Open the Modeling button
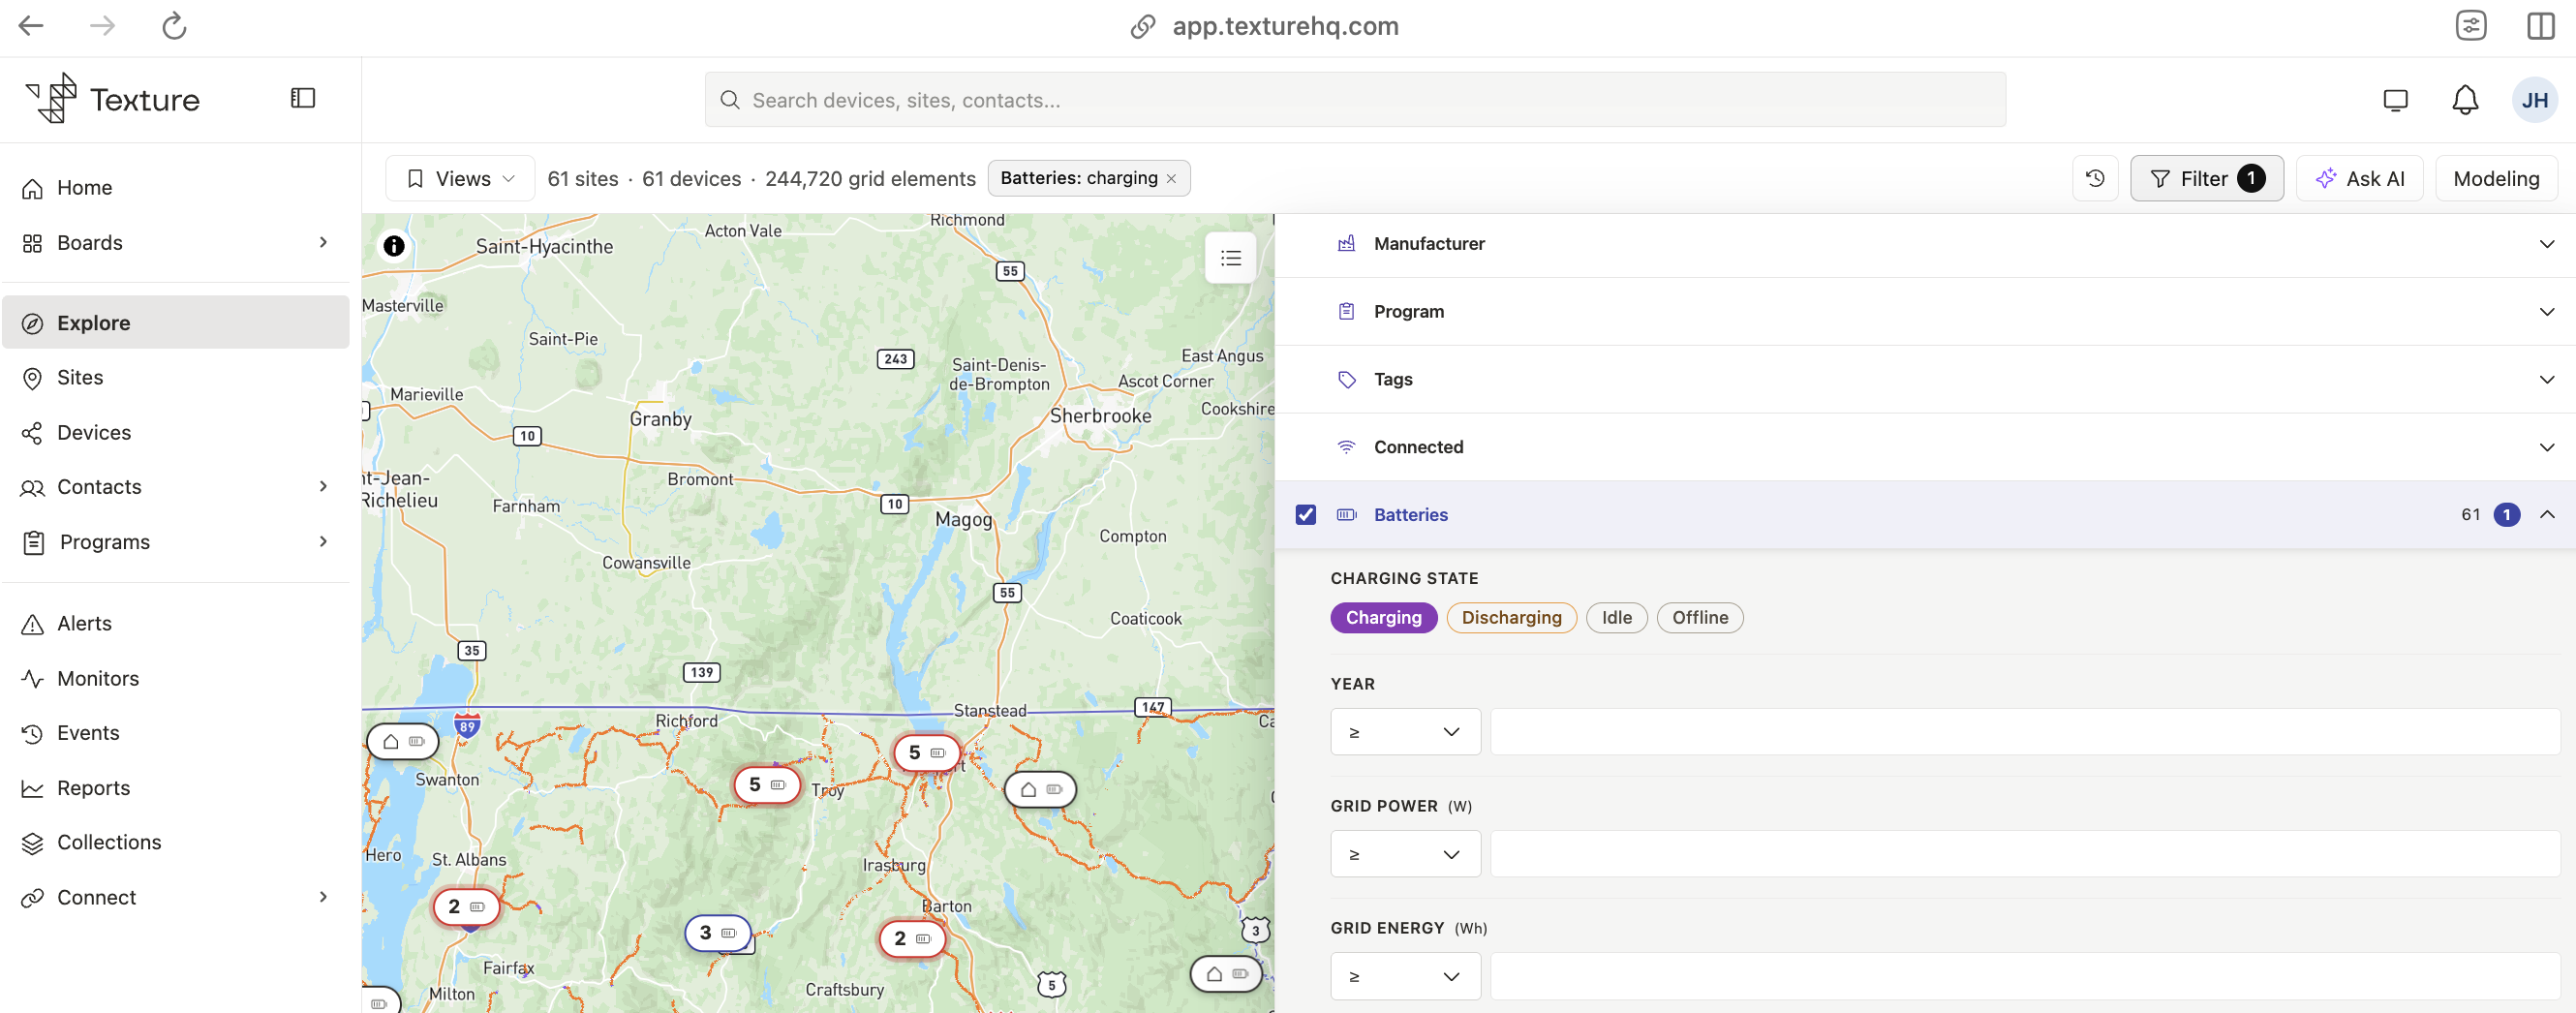Screen dimensions: 2576x1013 click(x=2496, y=179)
